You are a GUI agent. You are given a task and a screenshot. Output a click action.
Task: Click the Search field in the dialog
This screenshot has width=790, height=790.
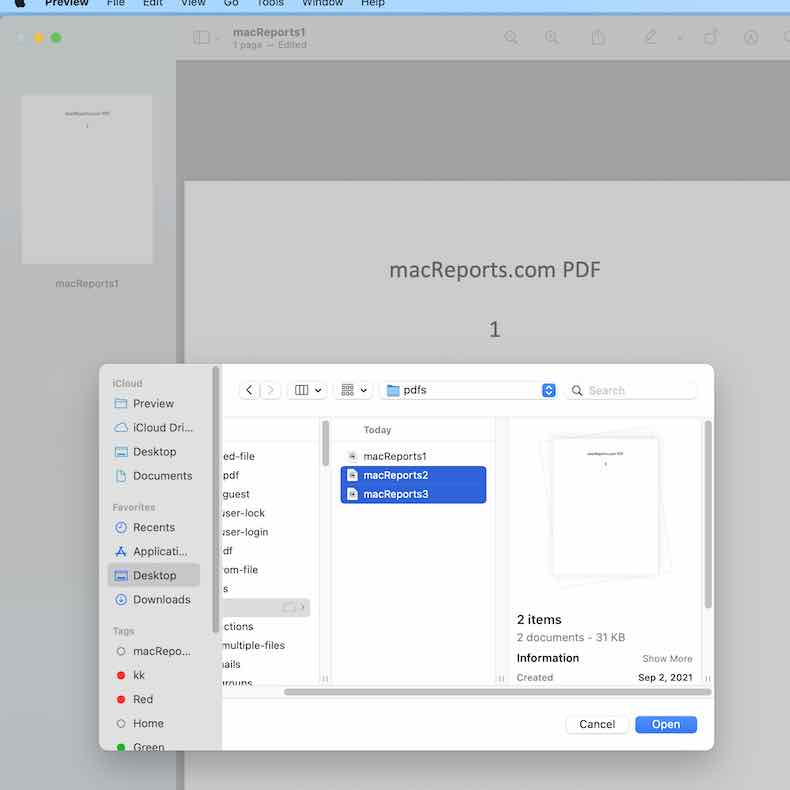[633, 390]
